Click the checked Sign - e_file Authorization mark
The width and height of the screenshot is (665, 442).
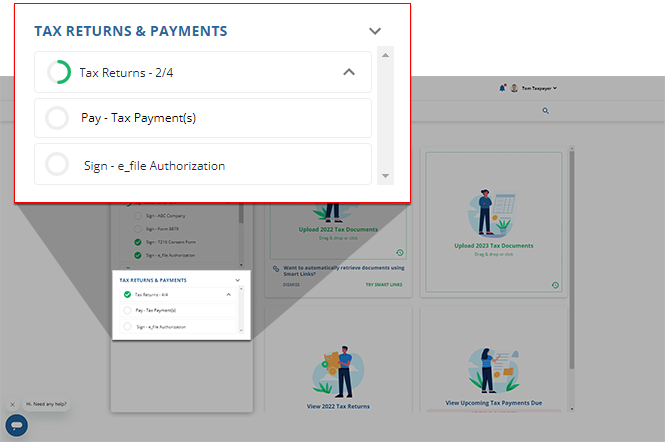click(137, 255)
